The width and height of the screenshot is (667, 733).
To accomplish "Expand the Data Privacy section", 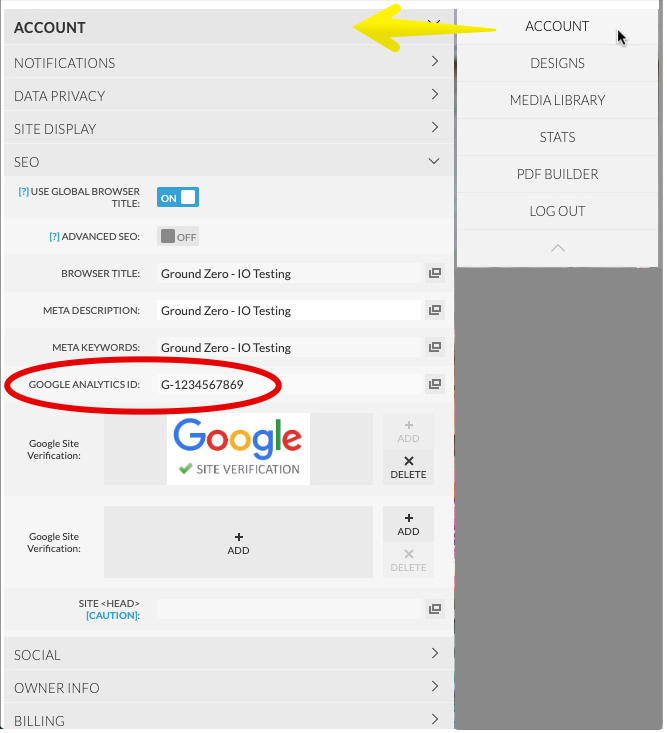I will click(x=230, y=96).
